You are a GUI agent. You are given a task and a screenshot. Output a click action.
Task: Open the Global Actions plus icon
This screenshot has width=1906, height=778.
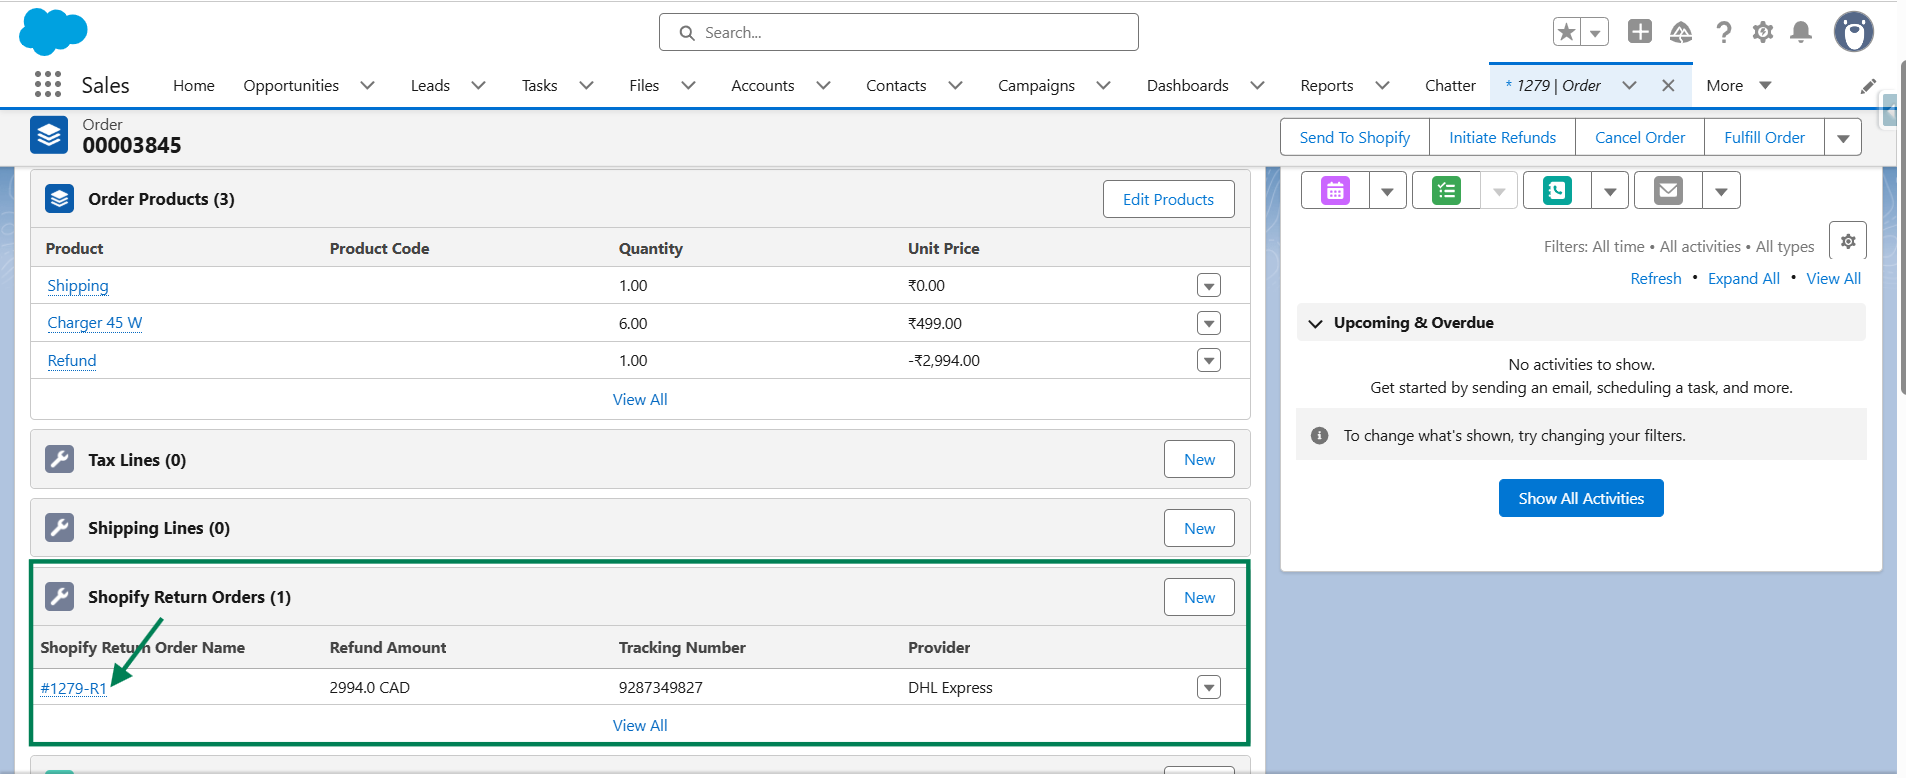pyautogui.click(x=1640, y=32)
